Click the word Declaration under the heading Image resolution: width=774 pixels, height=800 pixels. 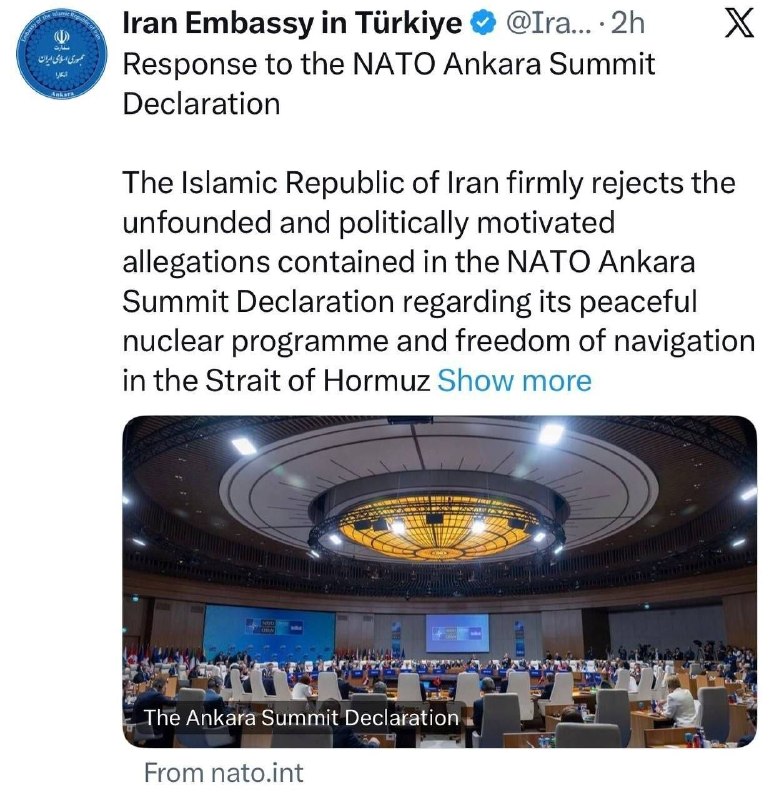tap(202, 104)
